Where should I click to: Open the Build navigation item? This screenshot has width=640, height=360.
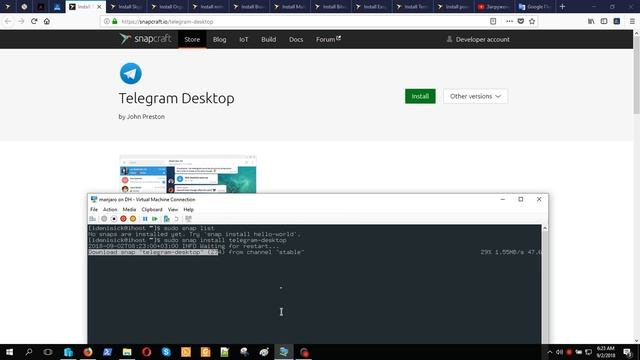pyautogui.click(x=269, y=40)
